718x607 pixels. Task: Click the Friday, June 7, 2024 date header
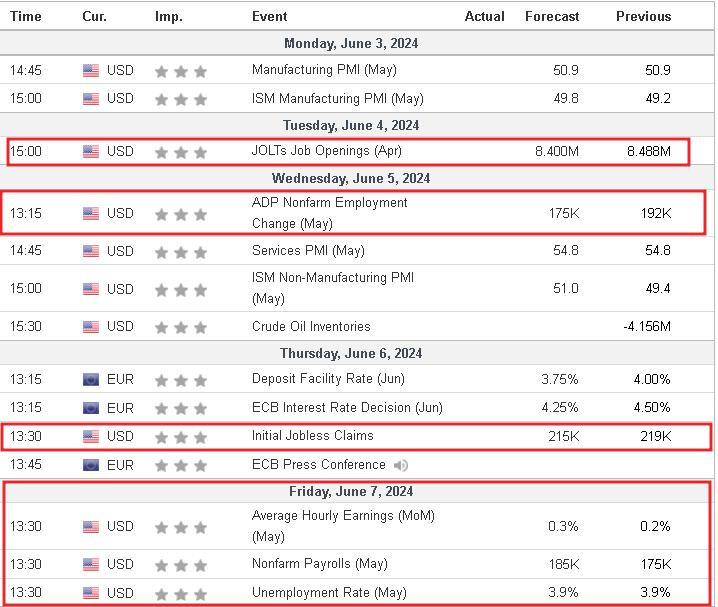[351, 492]
